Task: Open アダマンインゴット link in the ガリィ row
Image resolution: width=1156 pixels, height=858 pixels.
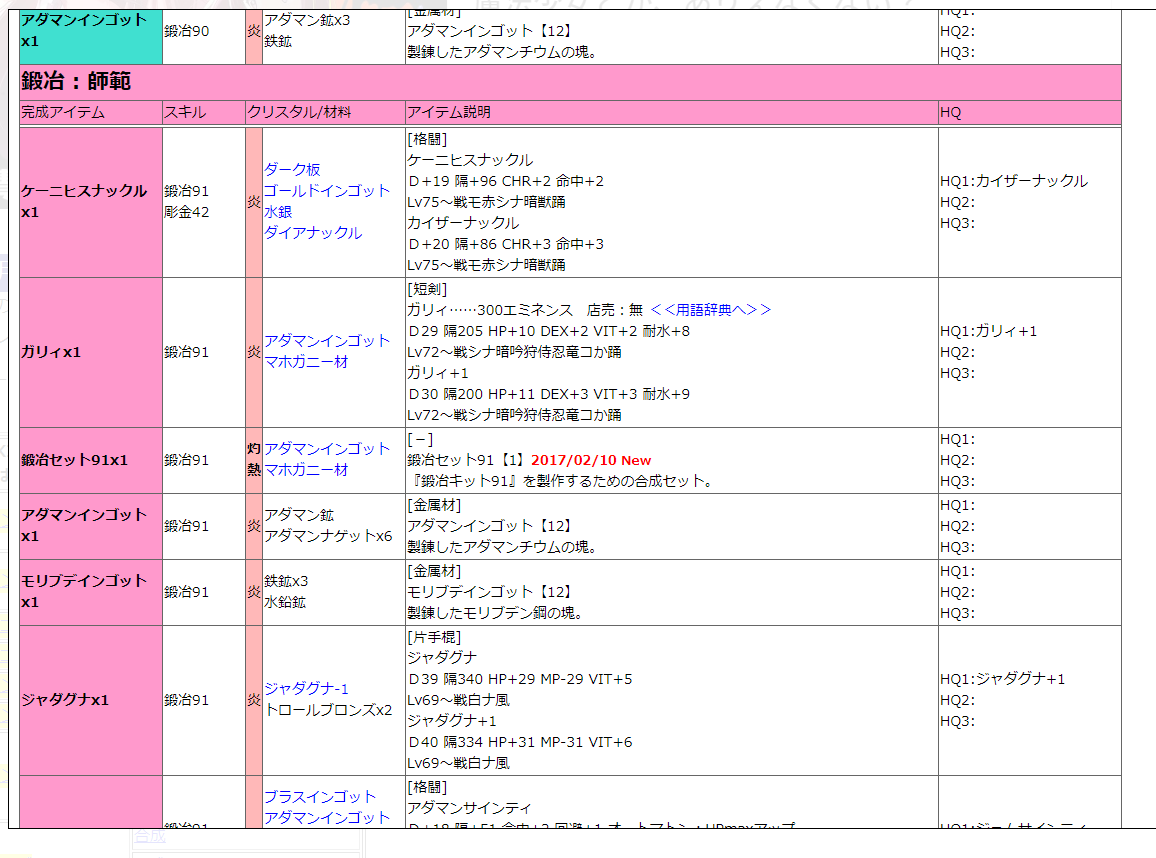Action: click(x=327, y=341)
